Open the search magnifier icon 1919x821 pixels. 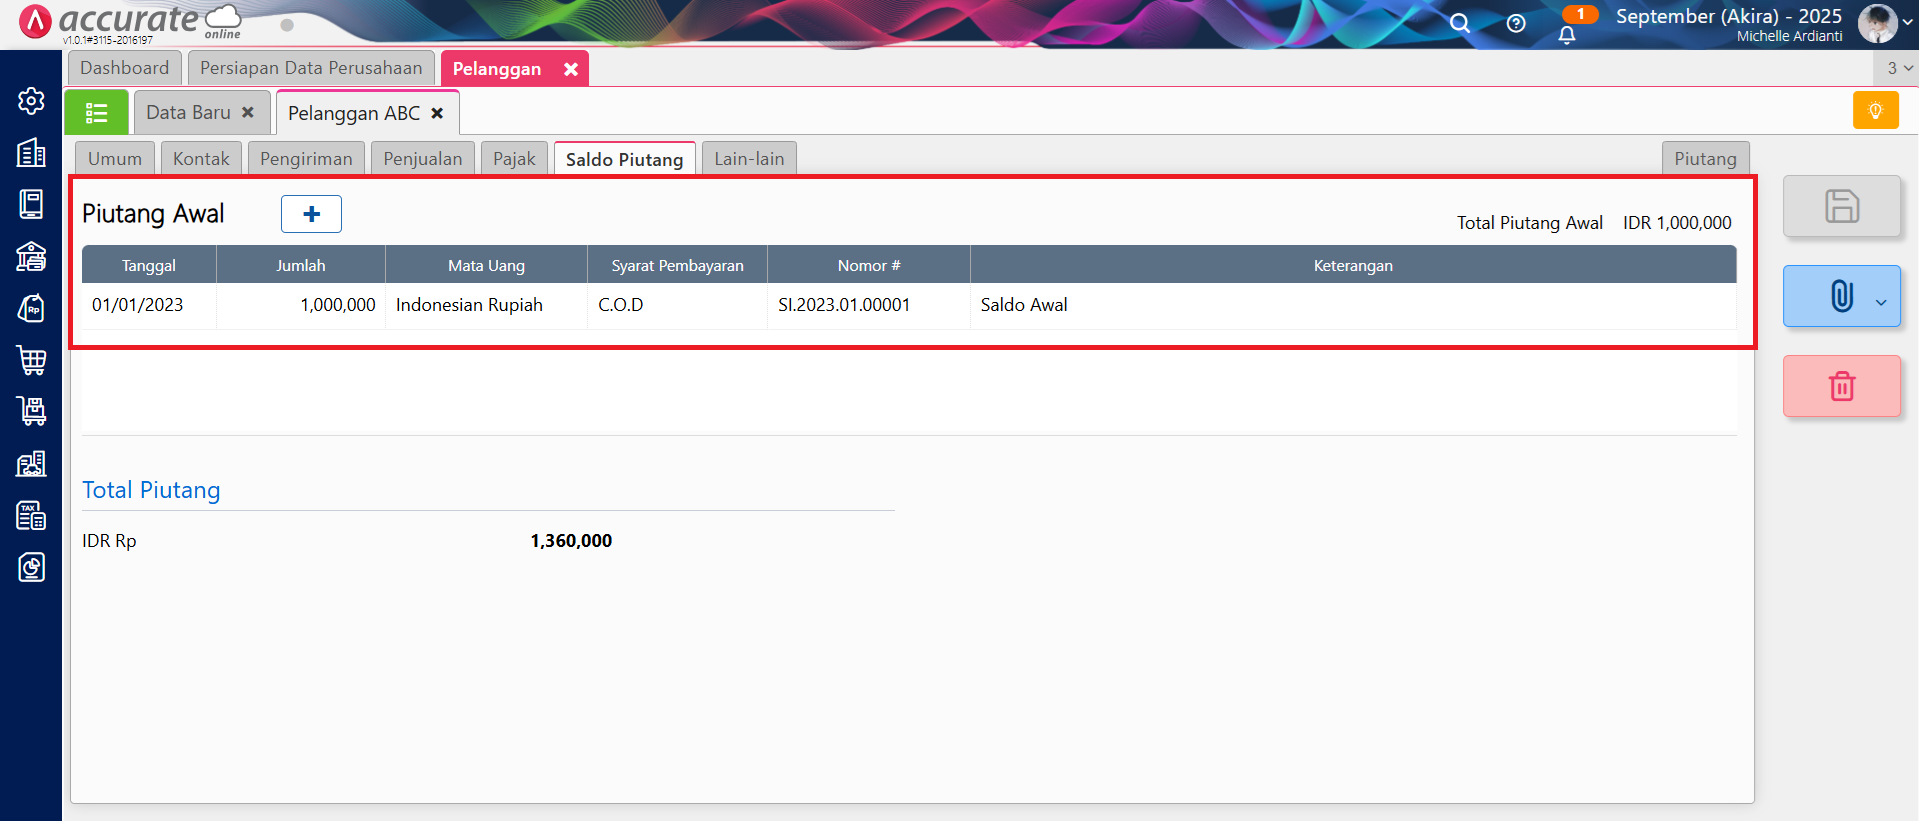[1460, 23]
